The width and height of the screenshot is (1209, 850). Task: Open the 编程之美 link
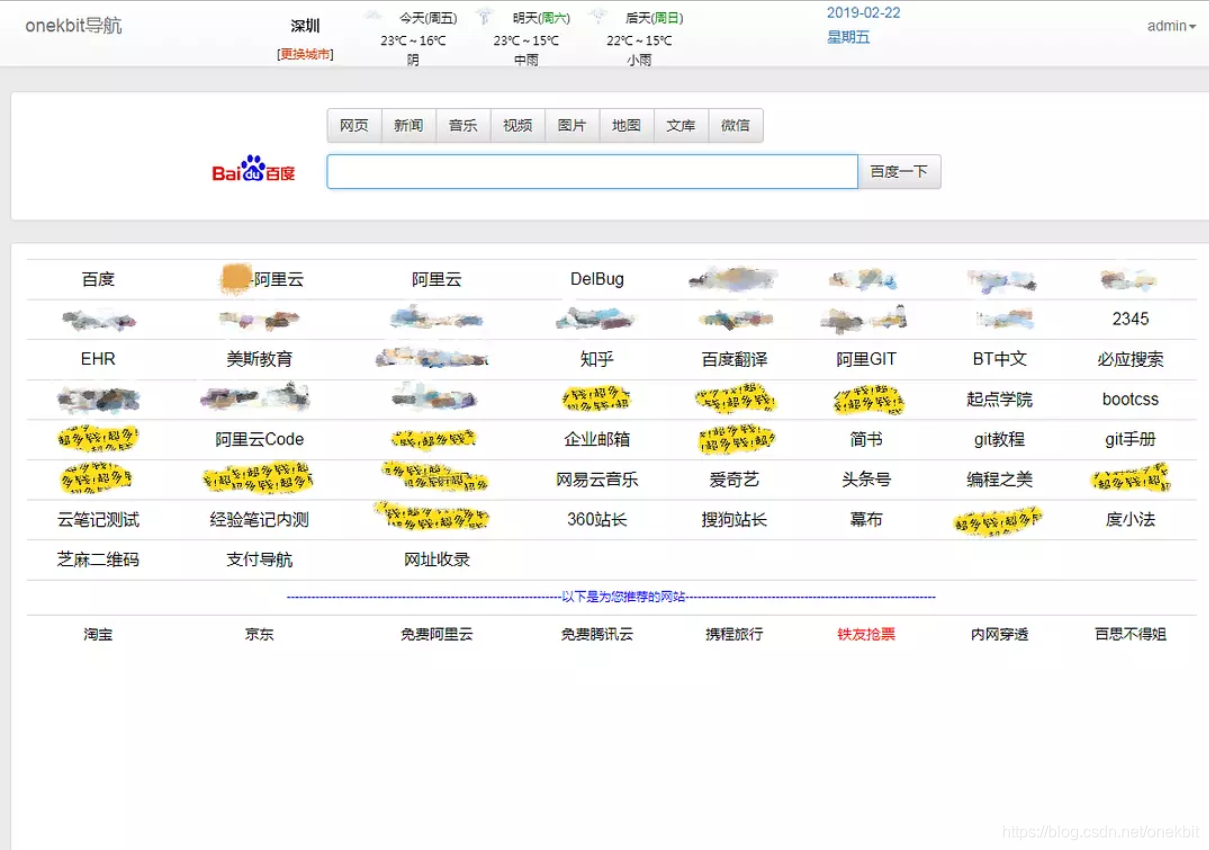[x=1000, y=479]
